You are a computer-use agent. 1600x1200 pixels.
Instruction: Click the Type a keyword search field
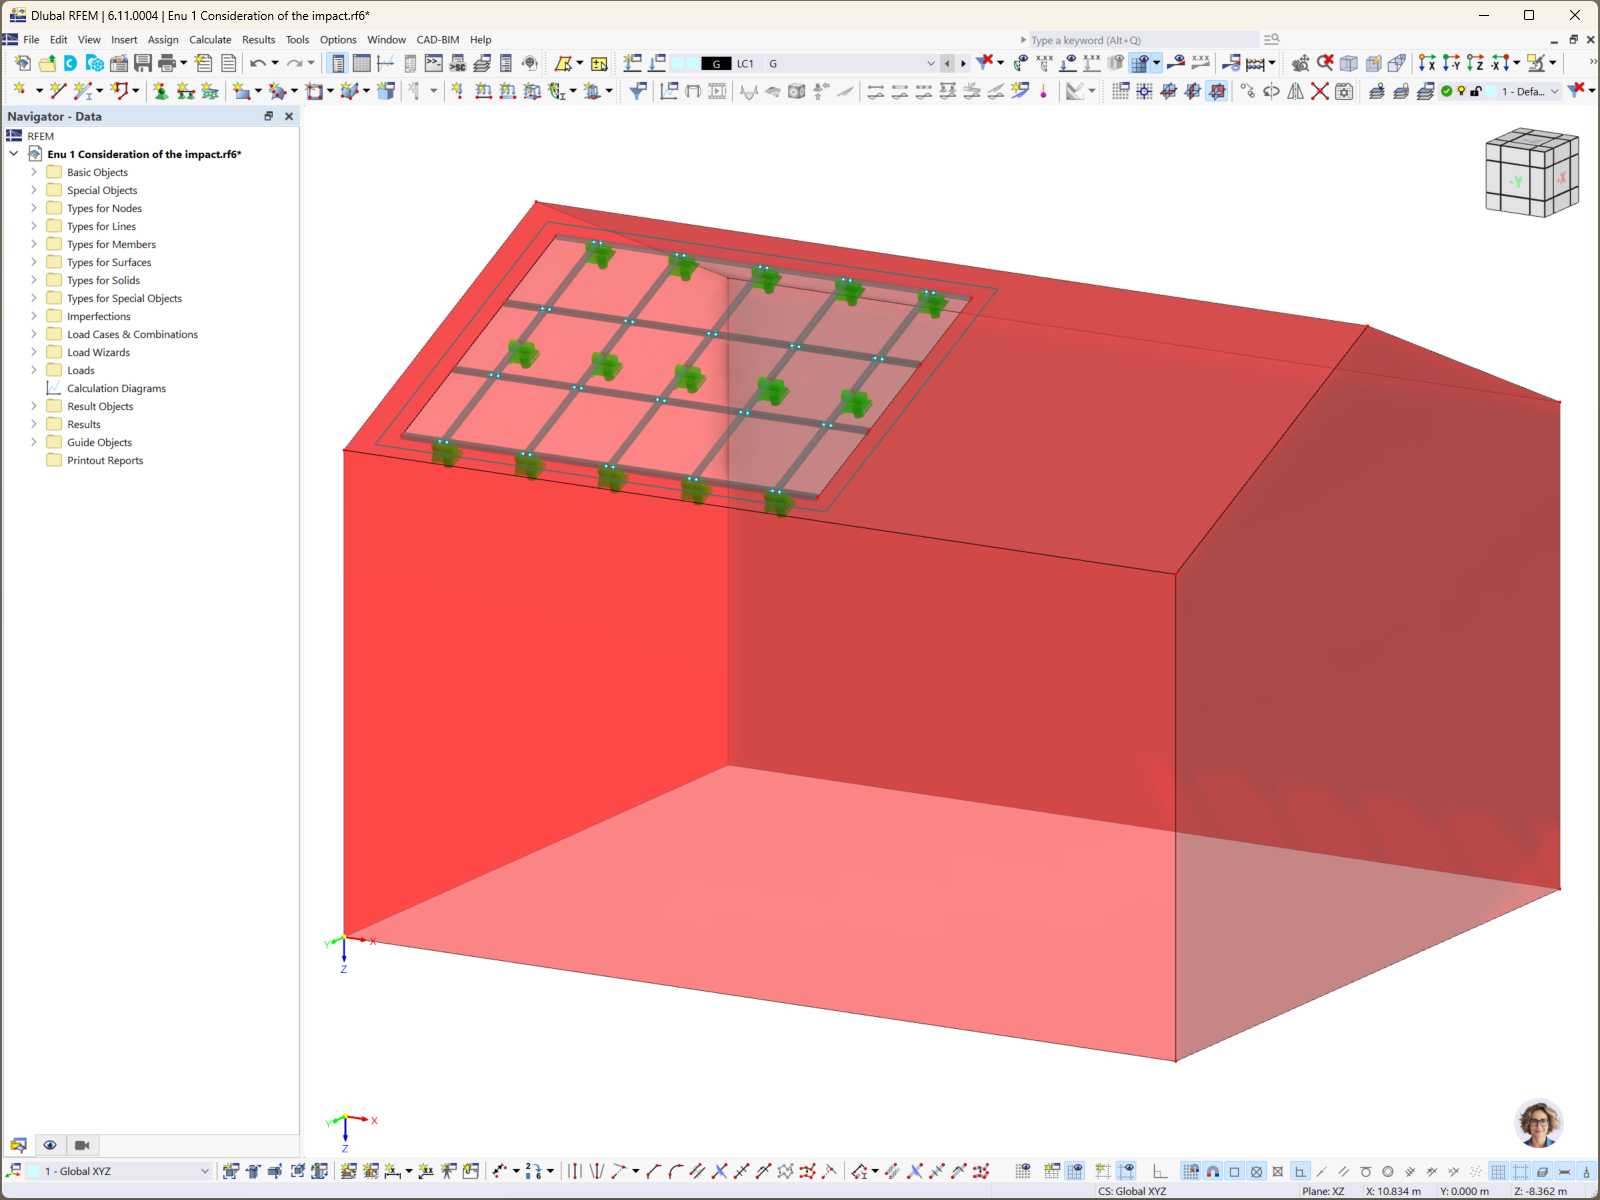[1130, 39]
